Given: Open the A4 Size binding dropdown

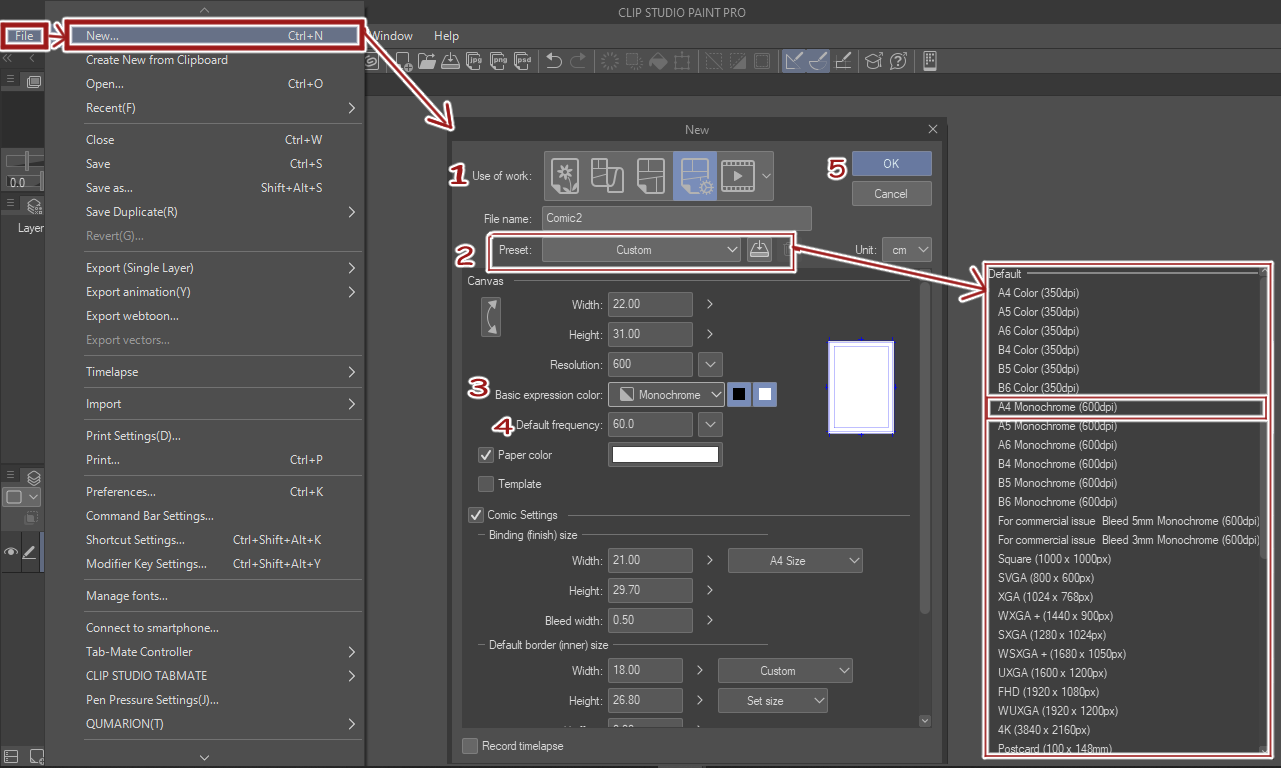Looking at the screenshot, I should (x=795, y=561).
